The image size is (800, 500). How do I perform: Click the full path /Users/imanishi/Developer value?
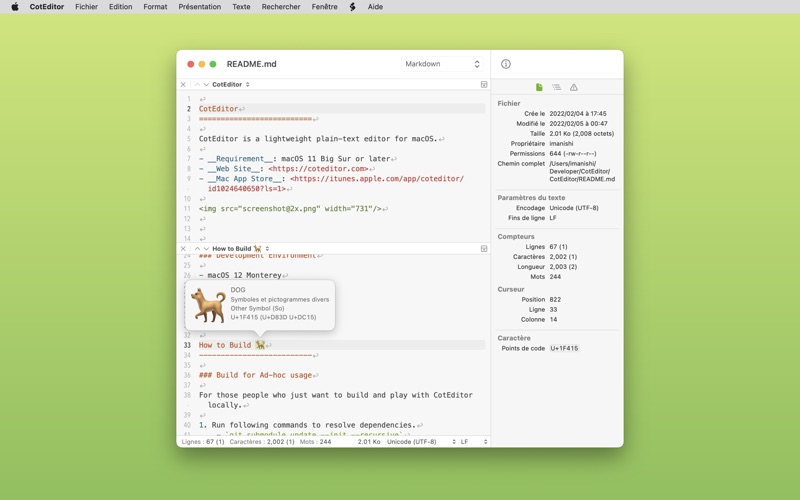click(582, 171)
